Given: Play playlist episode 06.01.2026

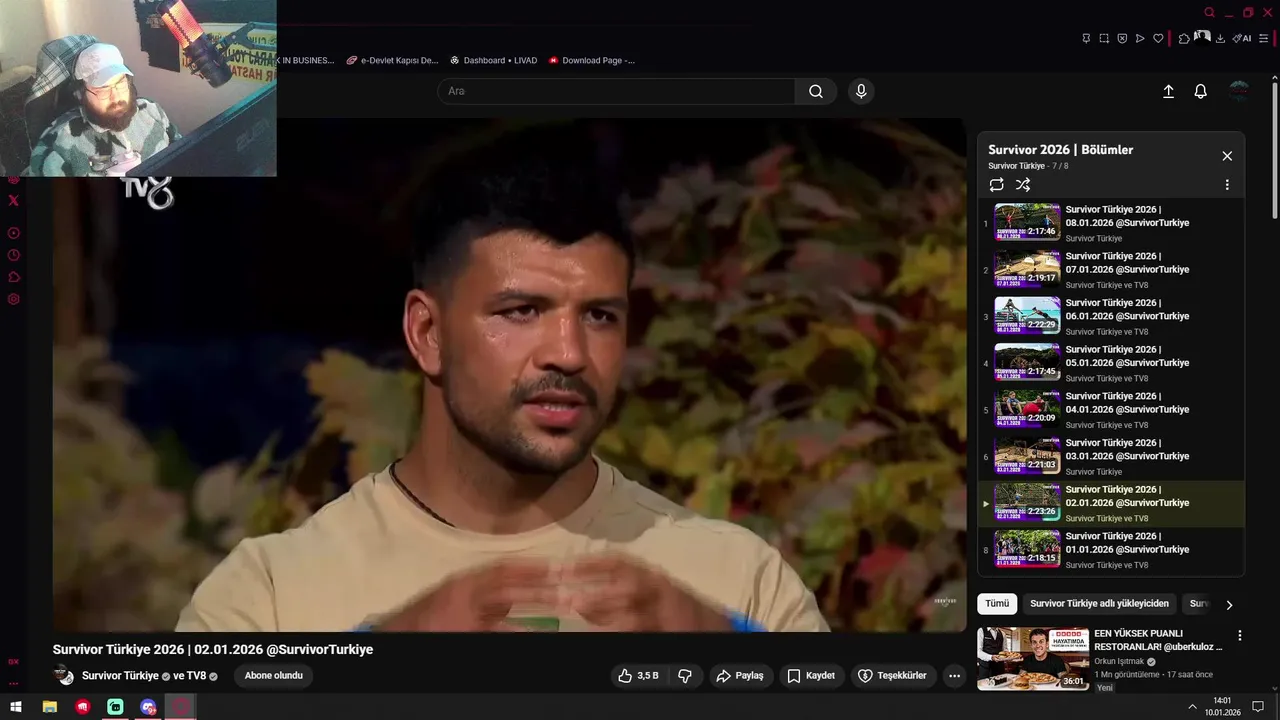Looking at the screenshot, I should coord(1111,316).
